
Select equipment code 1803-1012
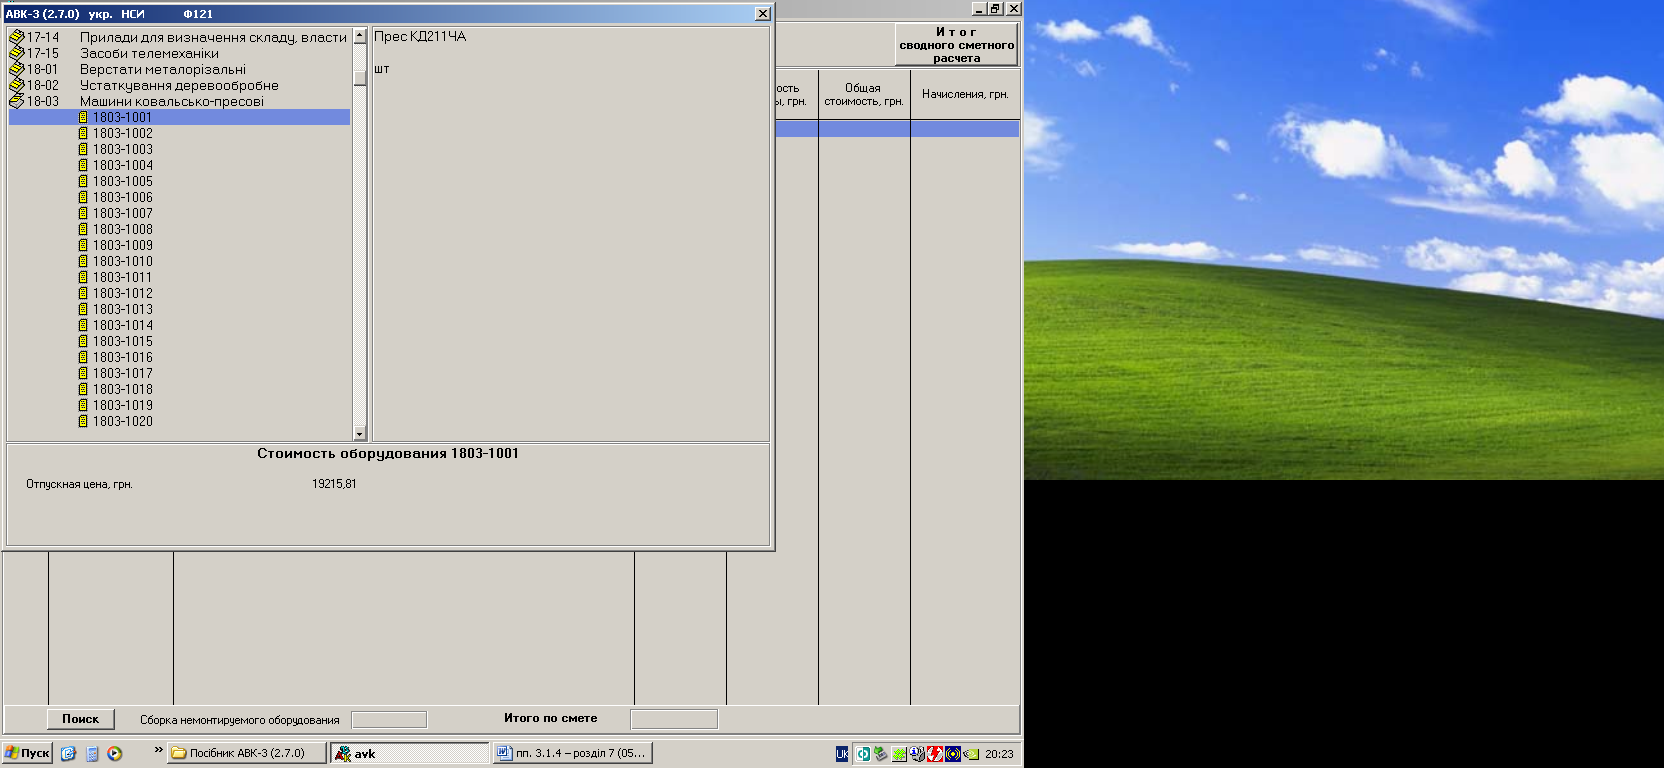pyautogui.click(x=122, y=293)
